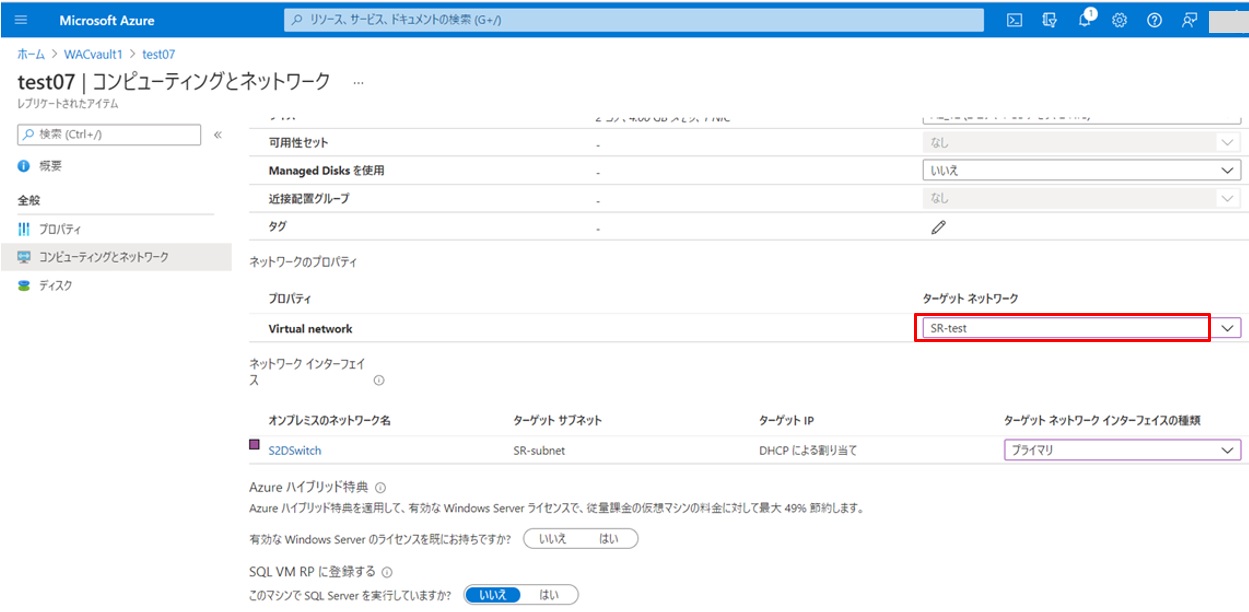
Task: Open the S2DSwitch network link
Action: pos(295,450)
